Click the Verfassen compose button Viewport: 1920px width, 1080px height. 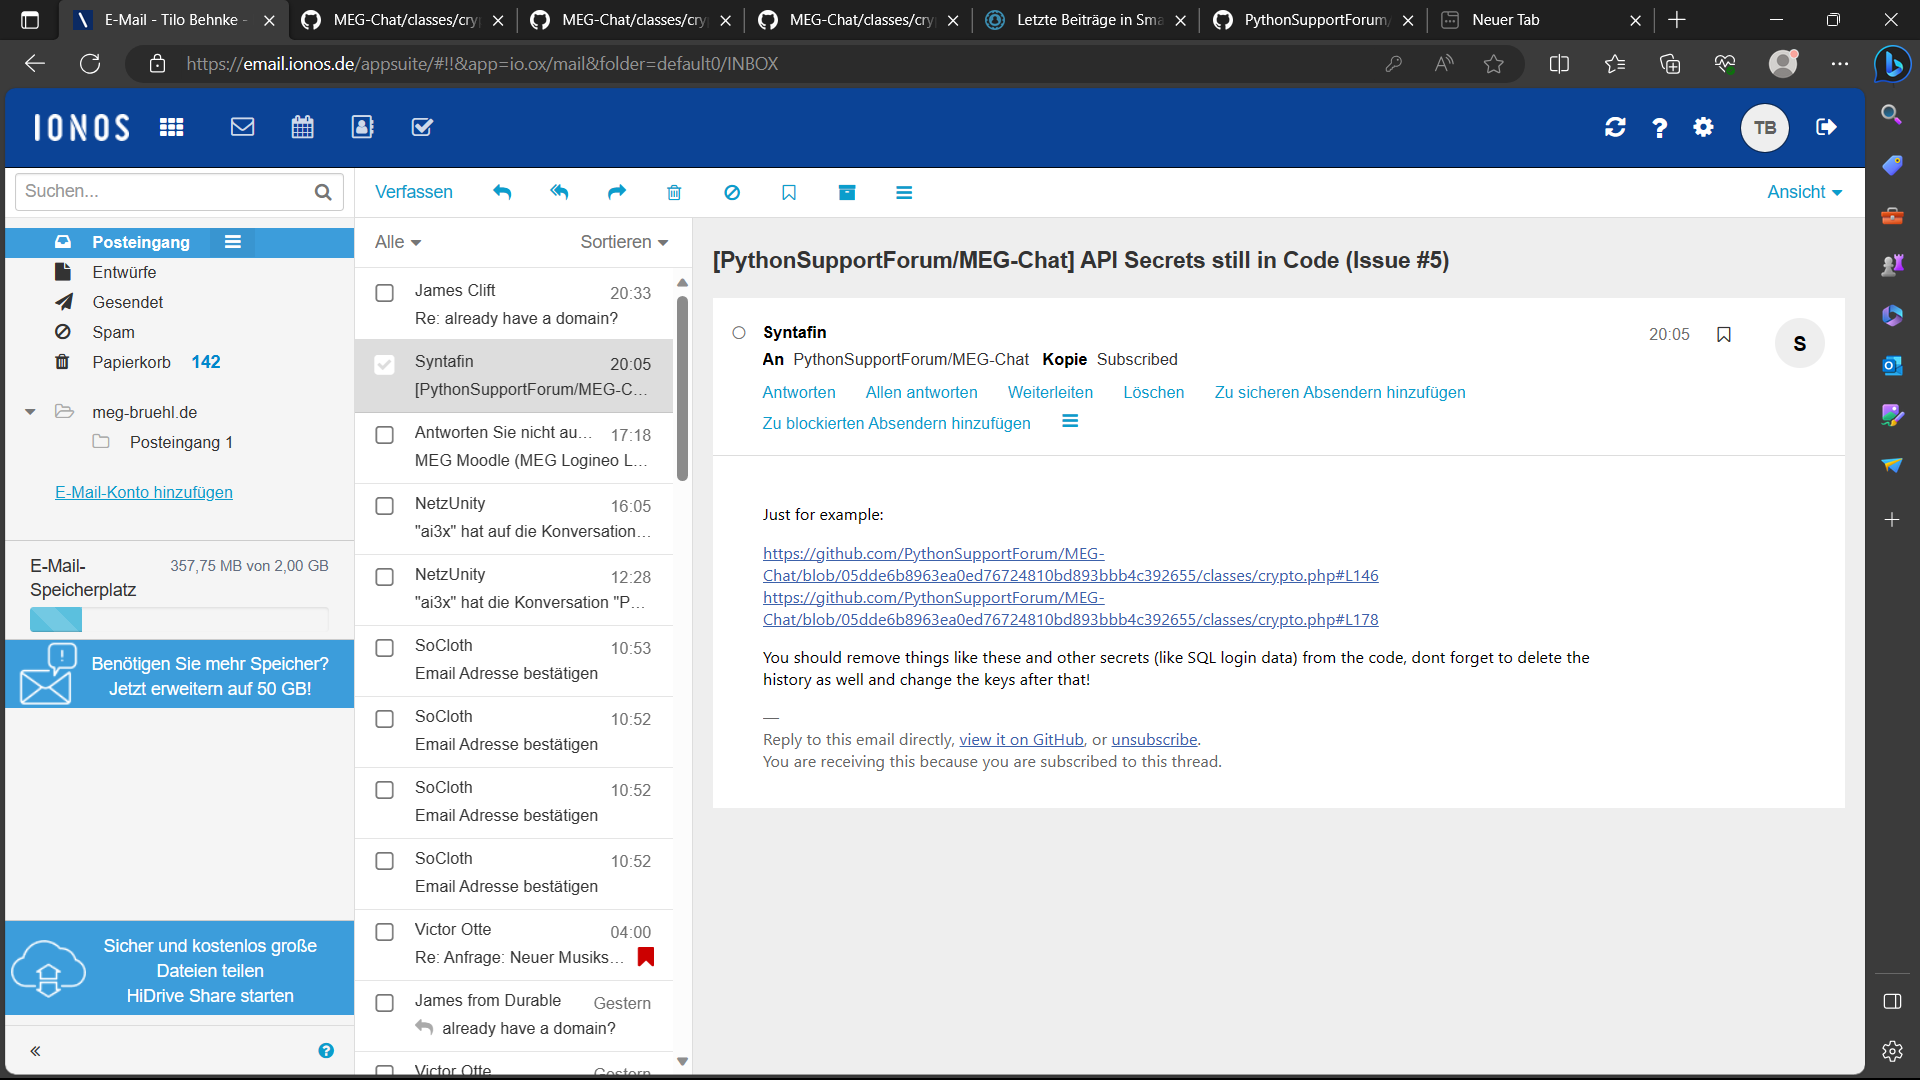(x=414, y=192)
